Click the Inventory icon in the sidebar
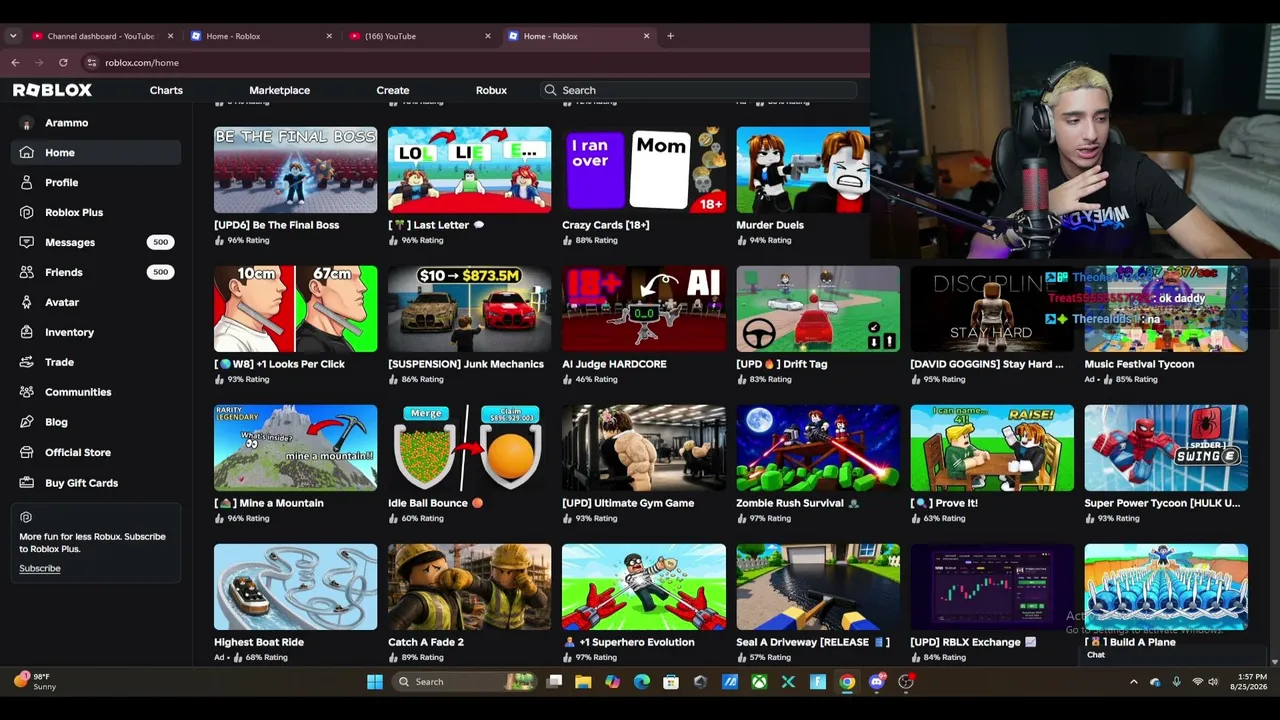Viewport: 1280px width, 720px height. 26,332
